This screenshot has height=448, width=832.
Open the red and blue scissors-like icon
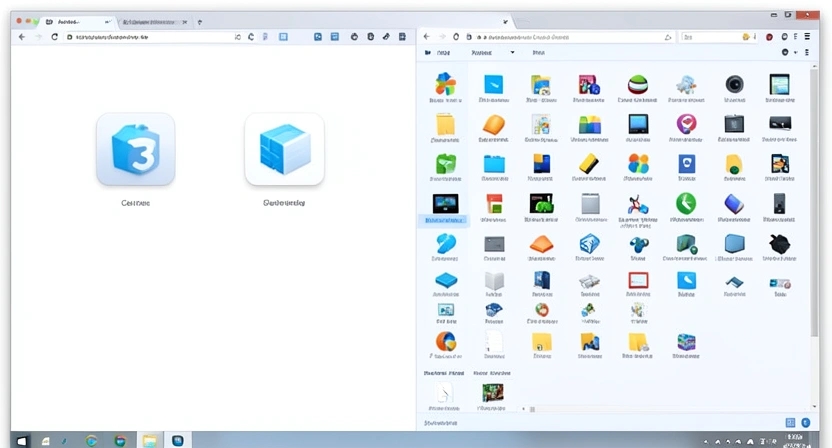click(638, 204)
